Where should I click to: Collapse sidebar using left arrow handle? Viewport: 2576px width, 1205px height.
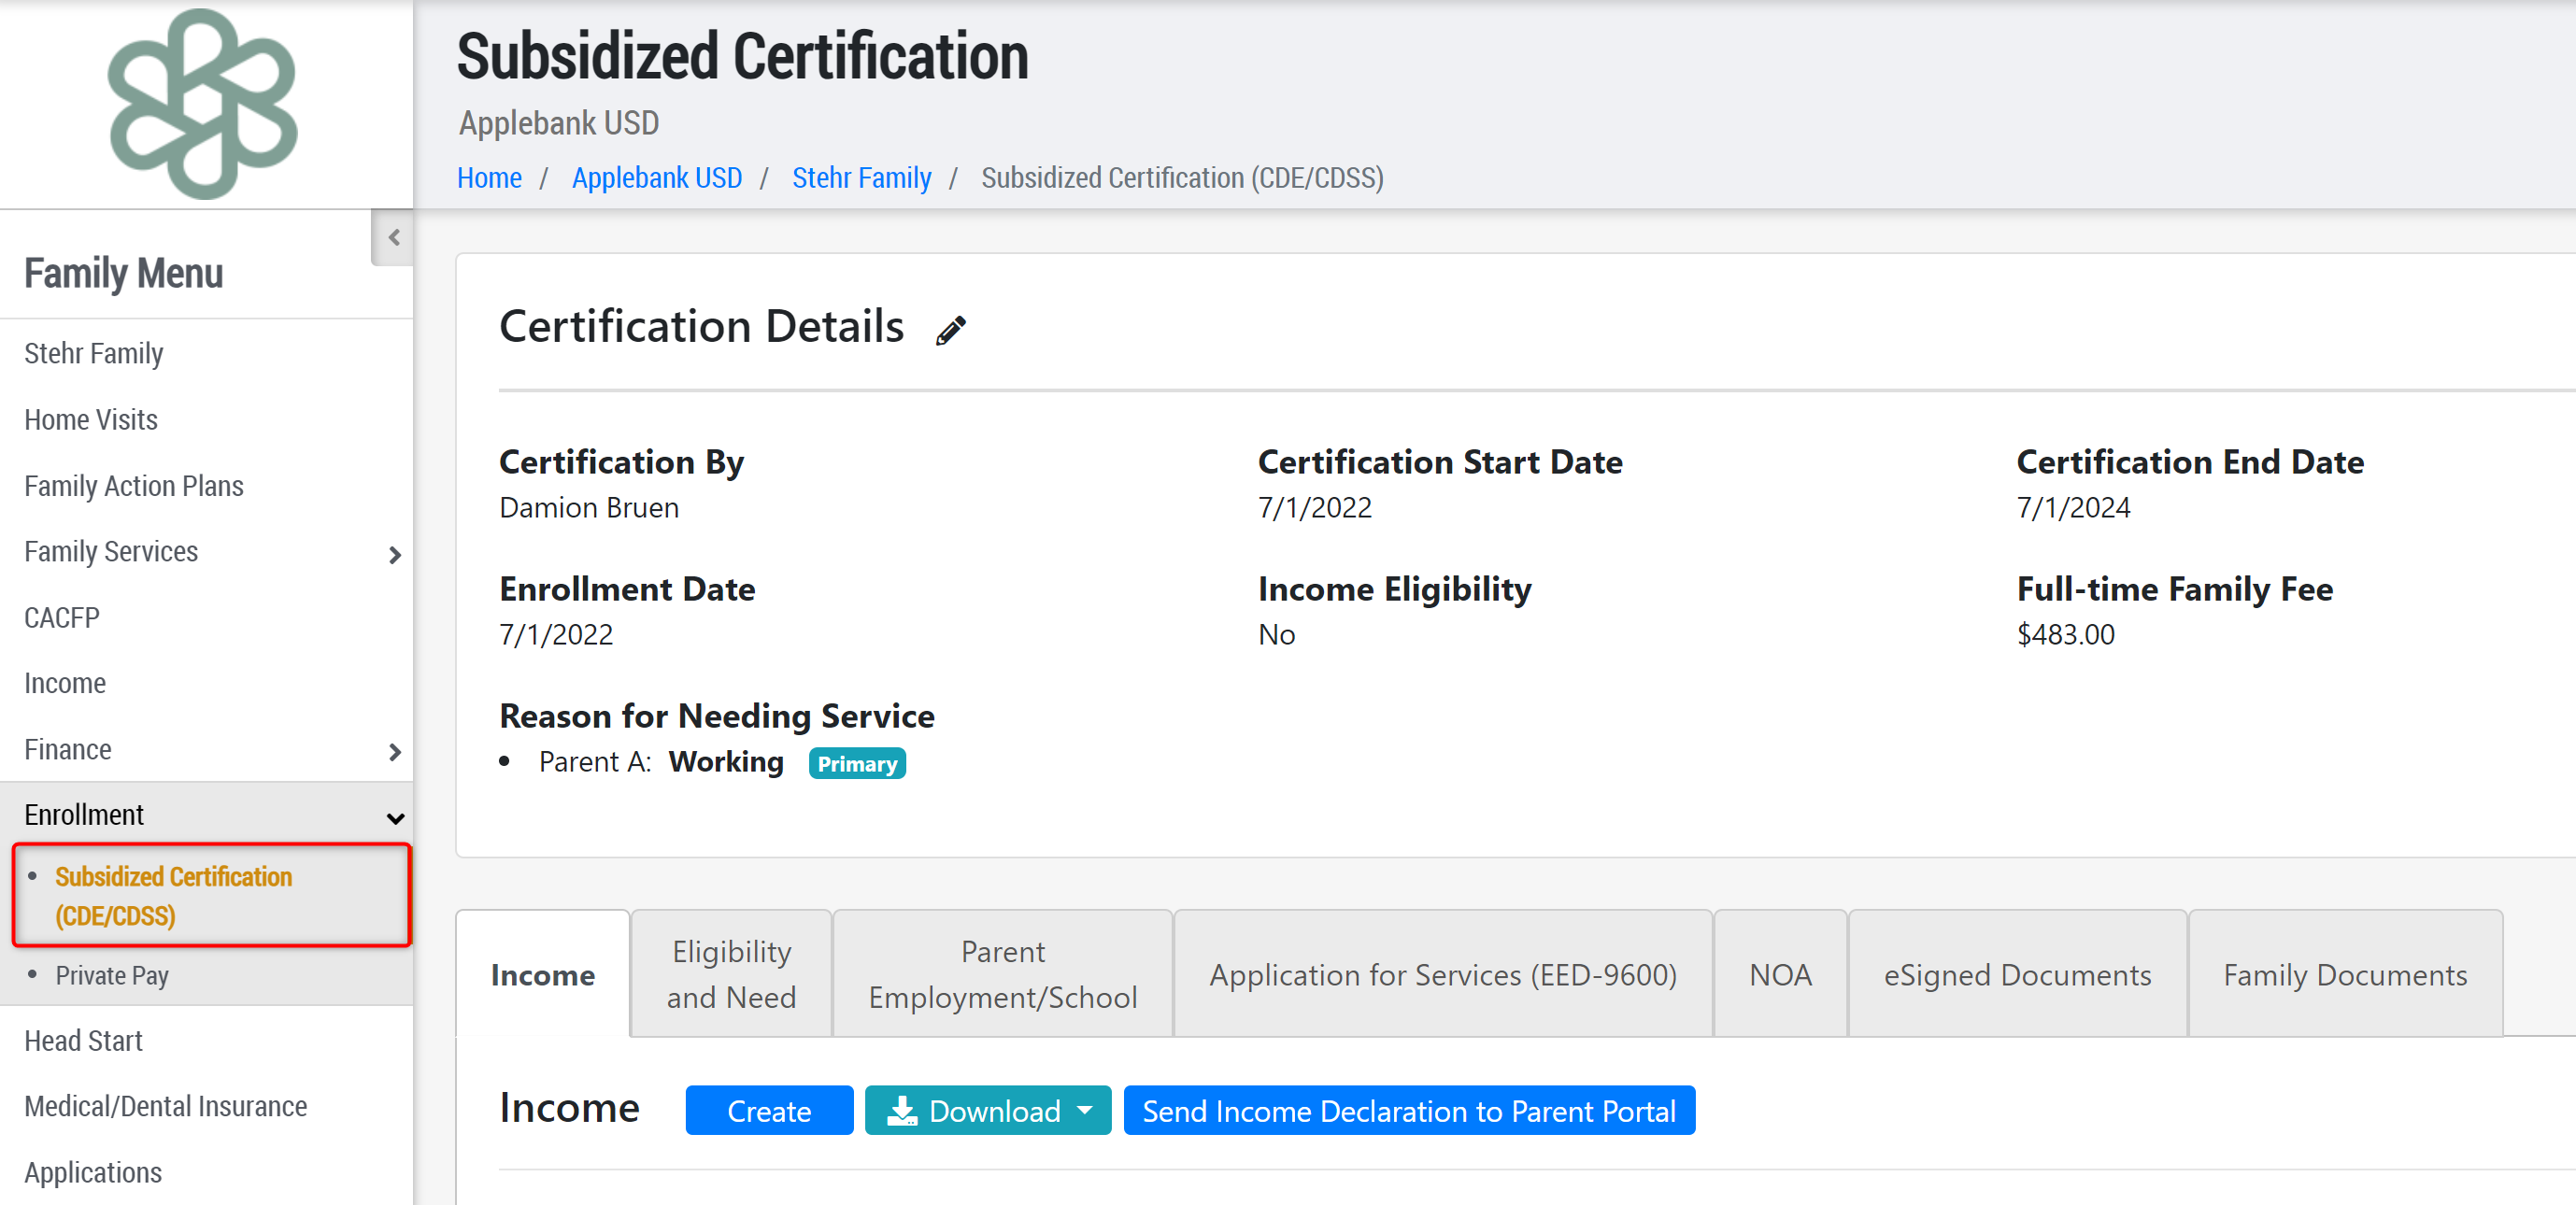tap(393, 238)
